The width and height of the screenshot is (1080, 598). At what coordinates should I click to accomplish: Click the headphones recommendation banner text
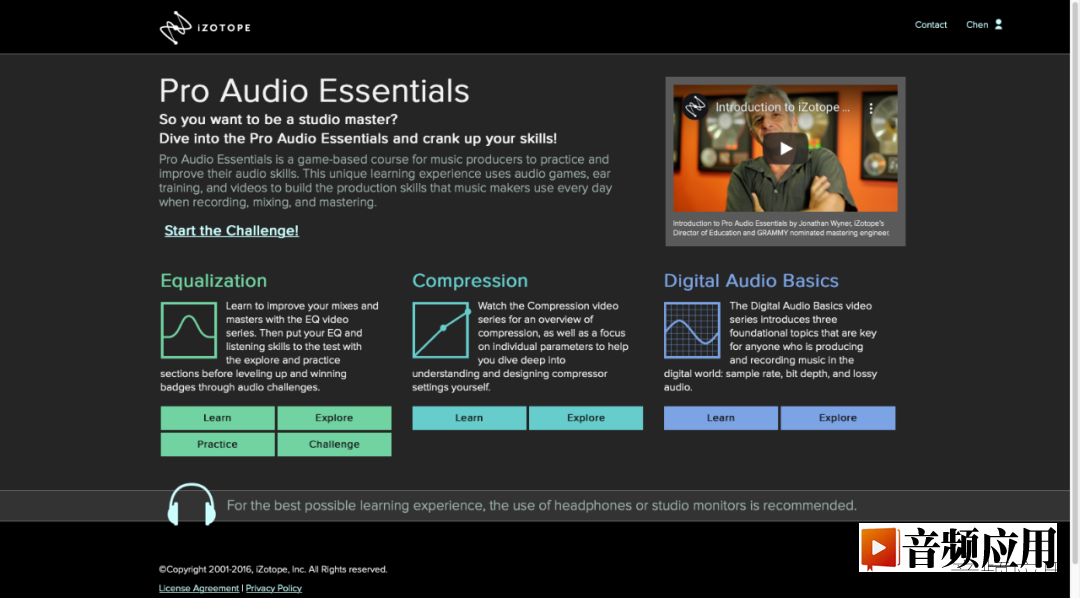tap(541, 506)
